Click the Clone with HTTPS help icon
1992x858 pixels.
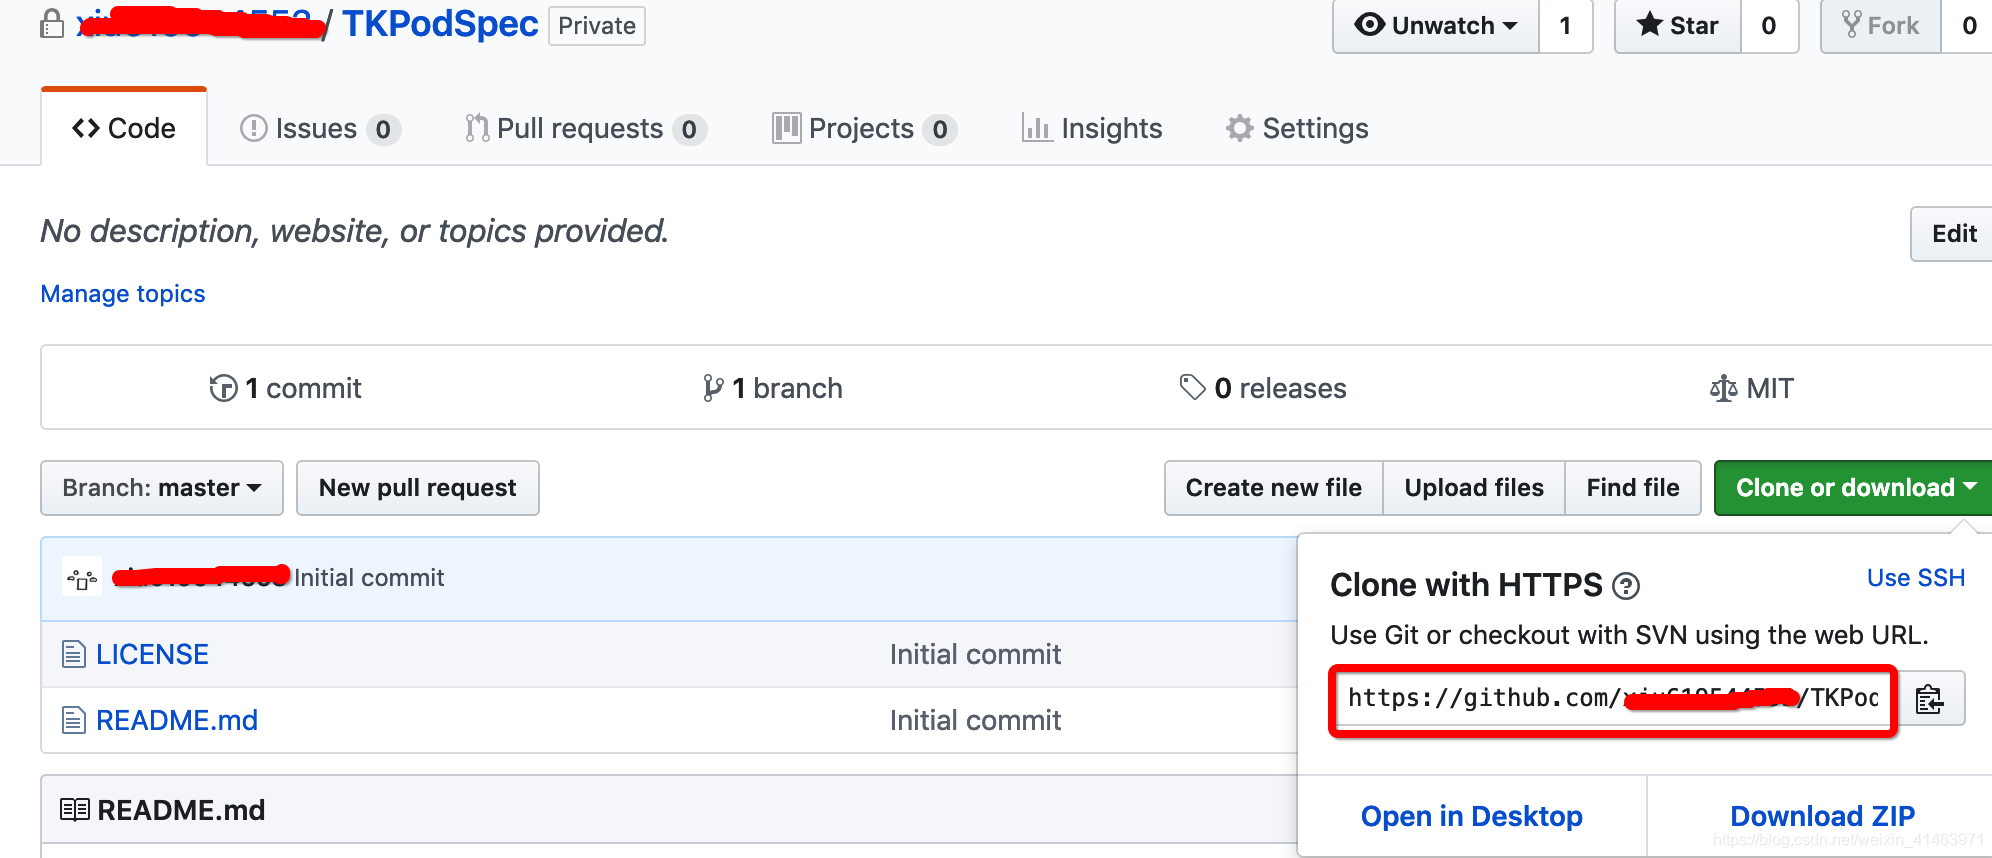(1626, 586)
